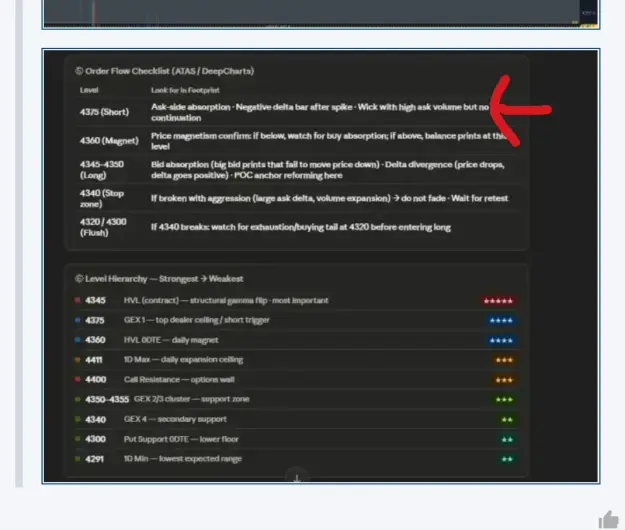
Task: Click the three-star orange badge on 4400 row
Action: click(x=504, y=380)
